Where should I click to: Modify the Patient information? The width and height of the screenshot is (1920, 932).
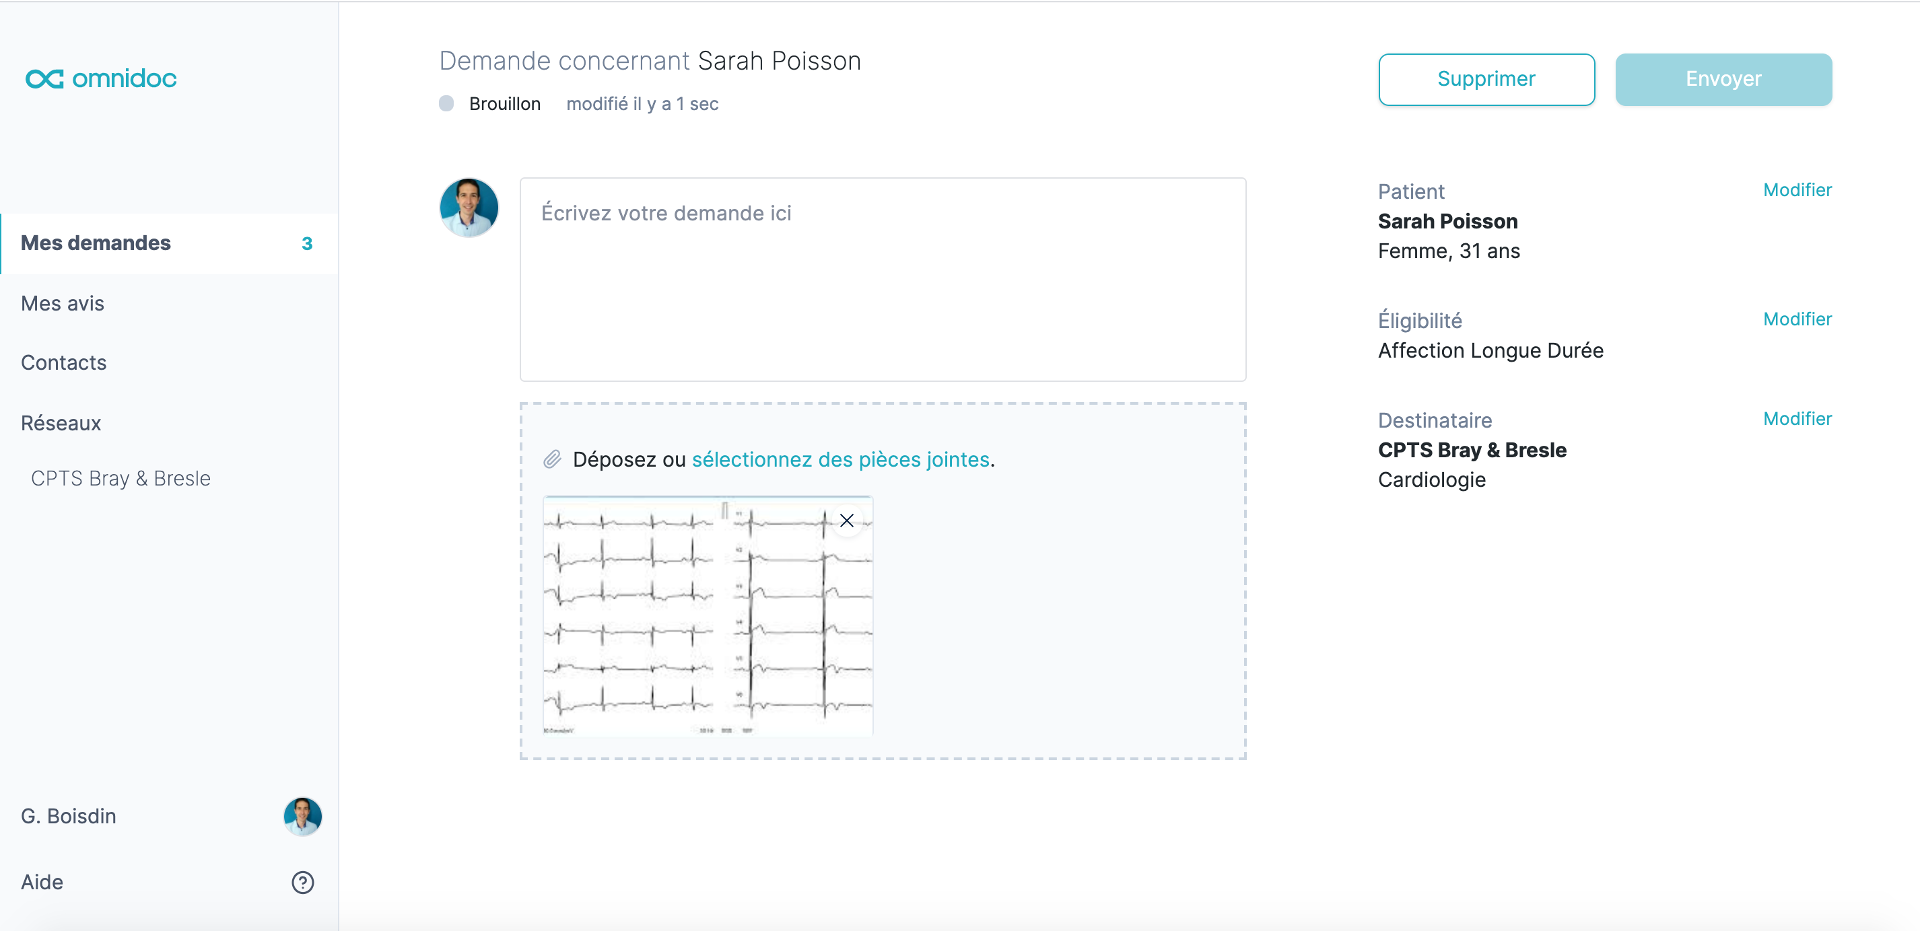(1797, 190)
